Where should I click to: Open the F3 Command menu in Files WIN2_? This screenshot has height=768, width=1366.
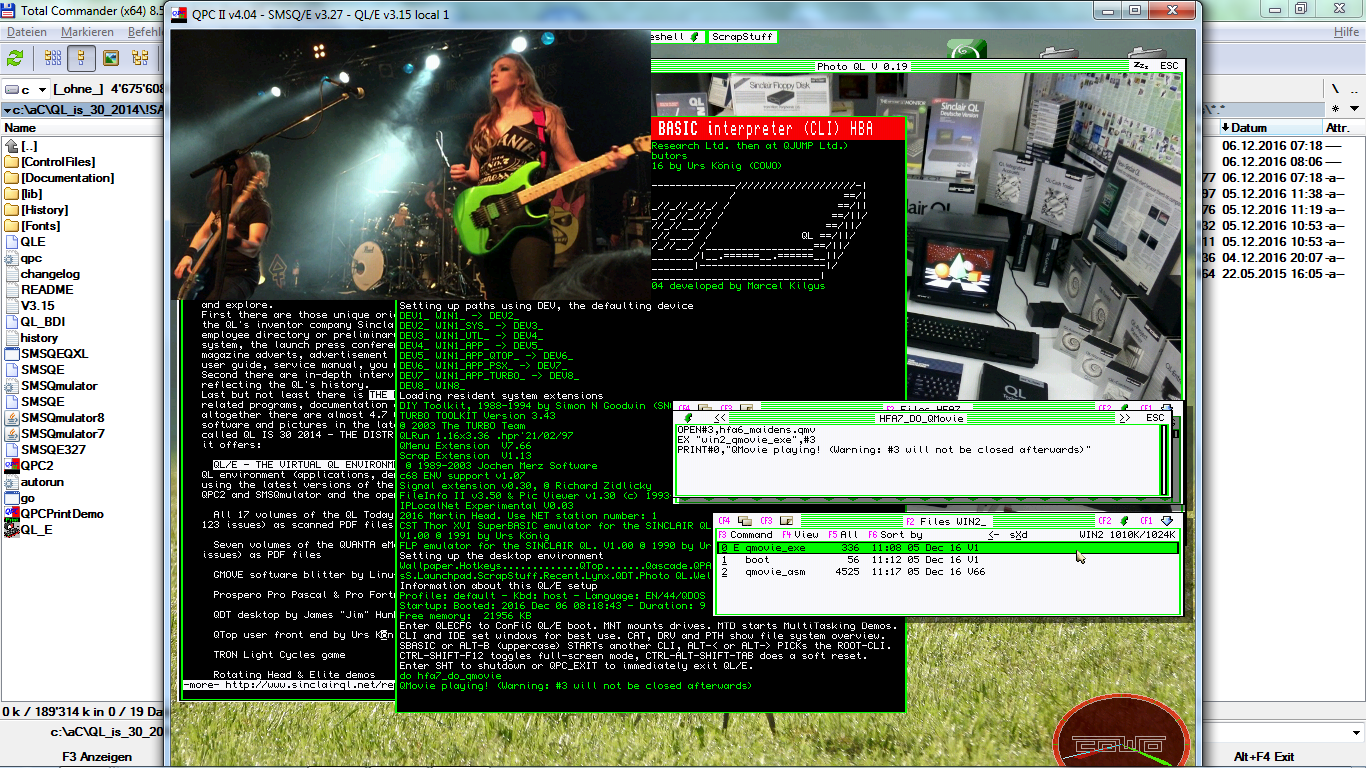point(746,535)
